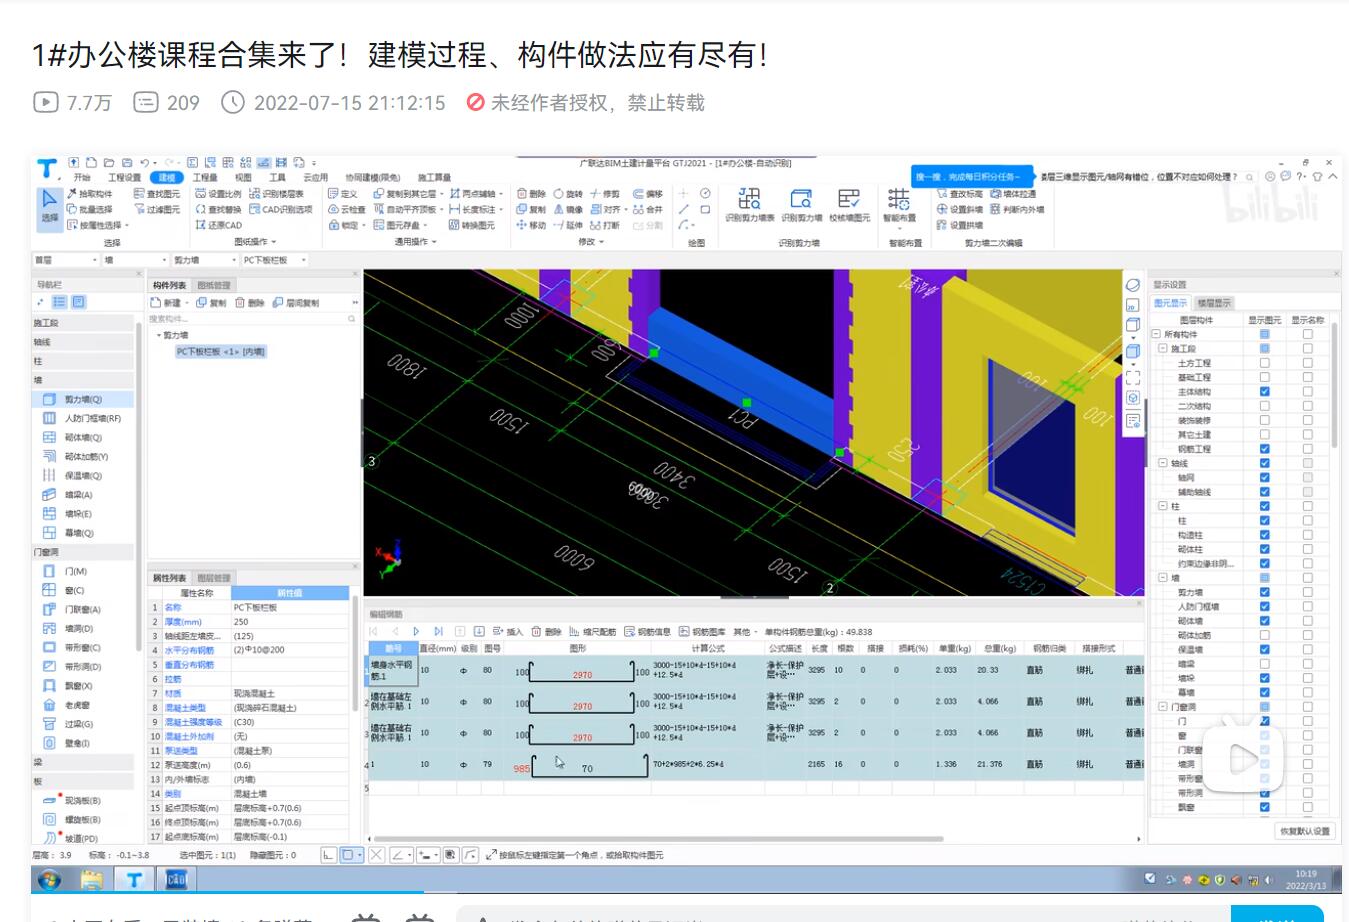The image size is (1349, 922).
Task: Select 暗梁(A) in the navigation bar
Action: pyautogui.click(x=78, y=495)
